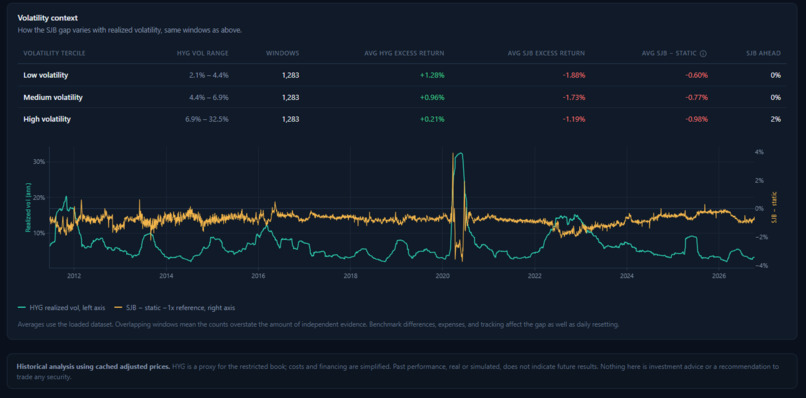Click the -0.98% SJB − static value
The height and width of the screenshot is (398, 806).
click(697, 119)
